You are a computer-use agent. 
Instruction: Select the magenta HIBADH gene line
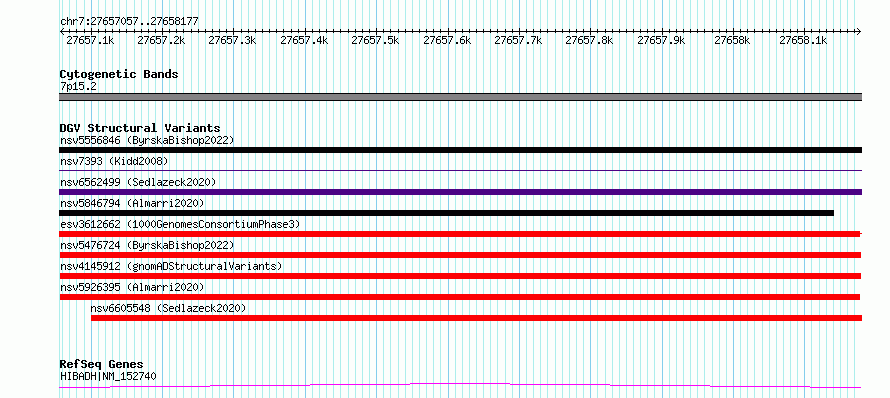[x=460, y=386]
